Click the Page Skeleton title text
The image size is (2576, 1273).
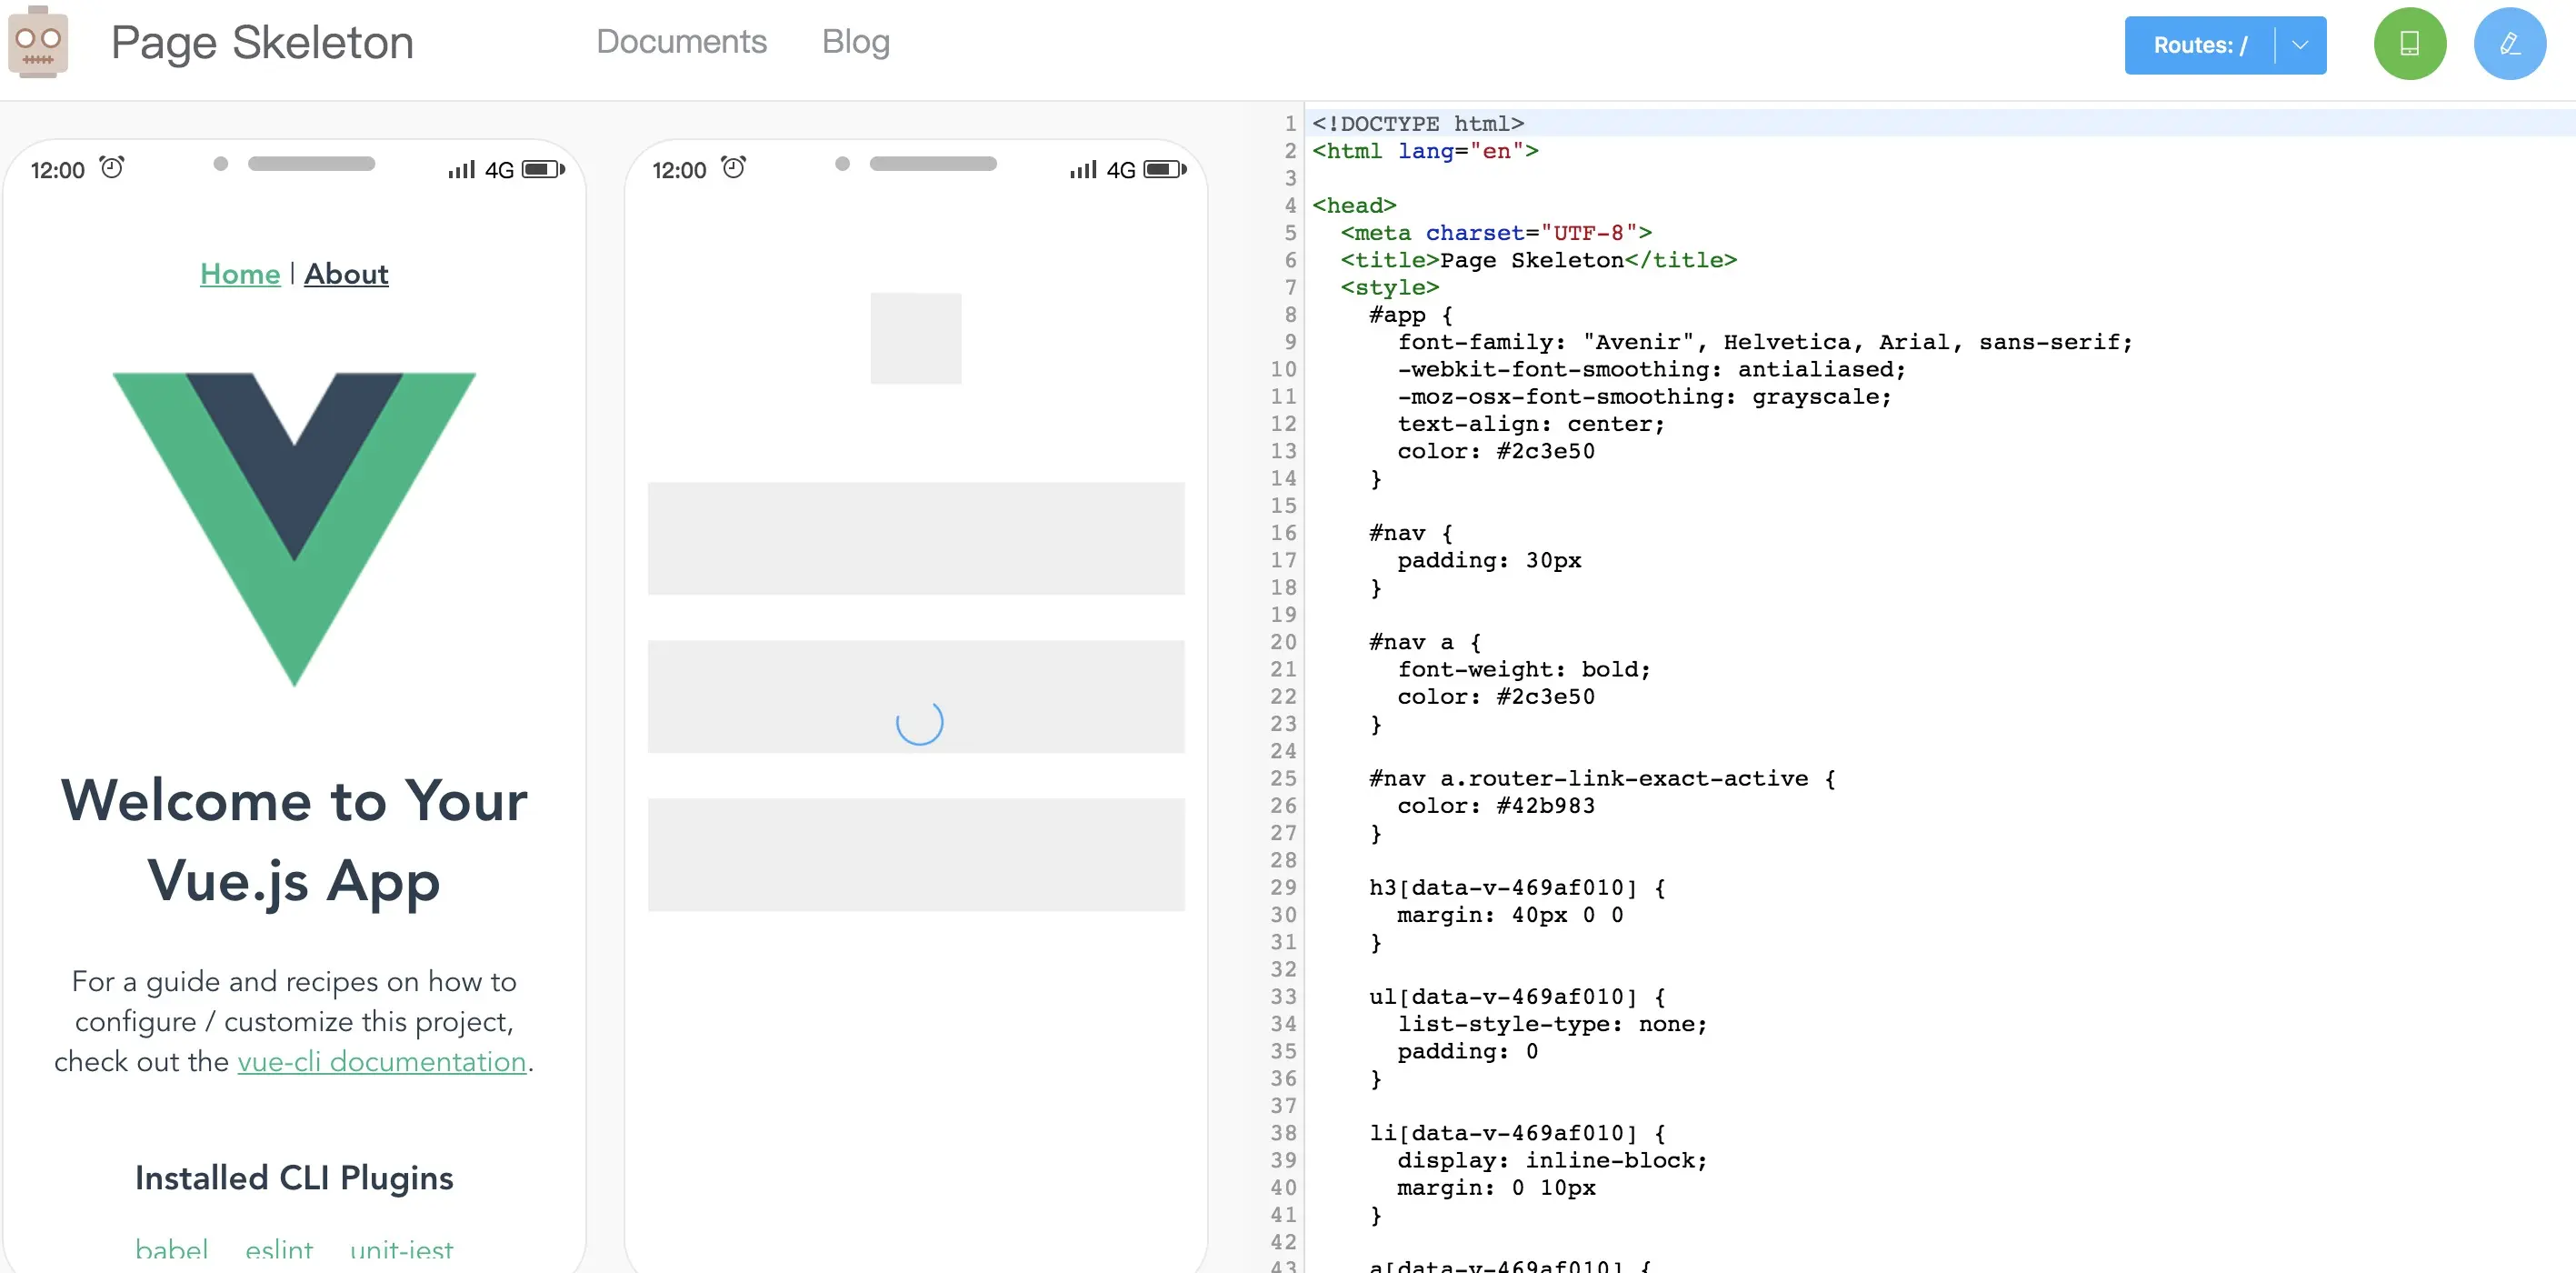(x=262, y=43)
